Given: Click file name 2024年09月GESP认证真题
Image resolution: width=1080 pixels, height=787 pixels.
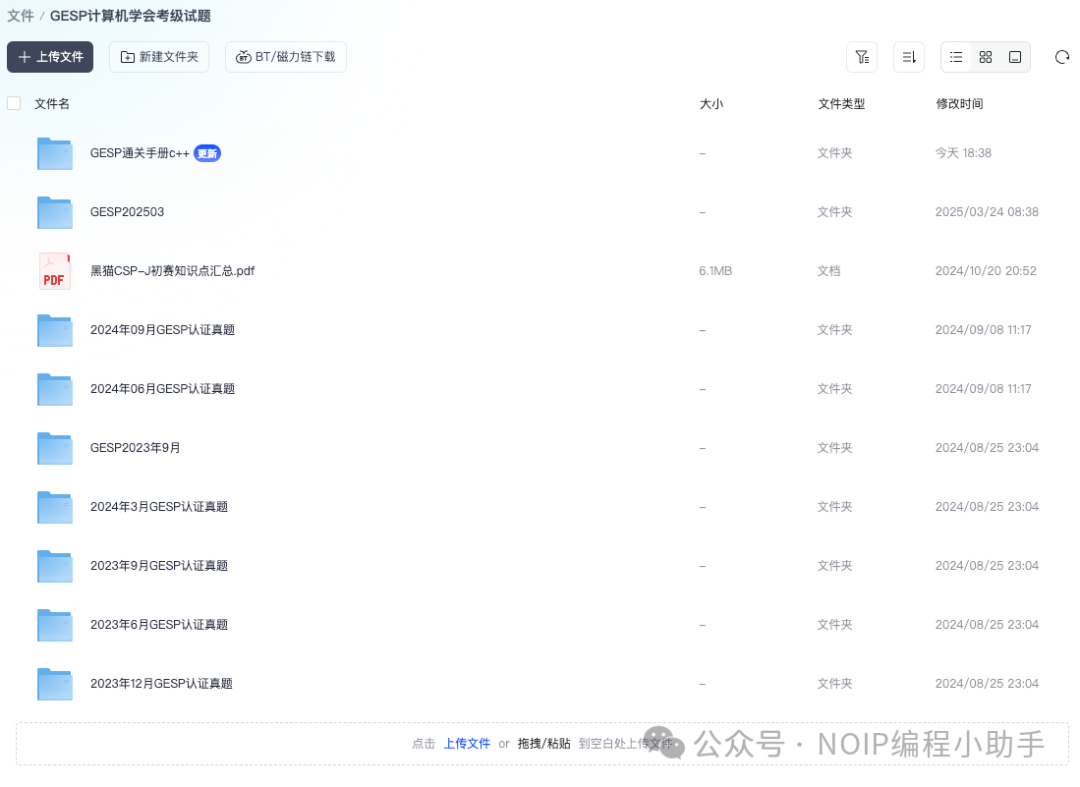Looking at the screenshot, I should coord(163,330).
